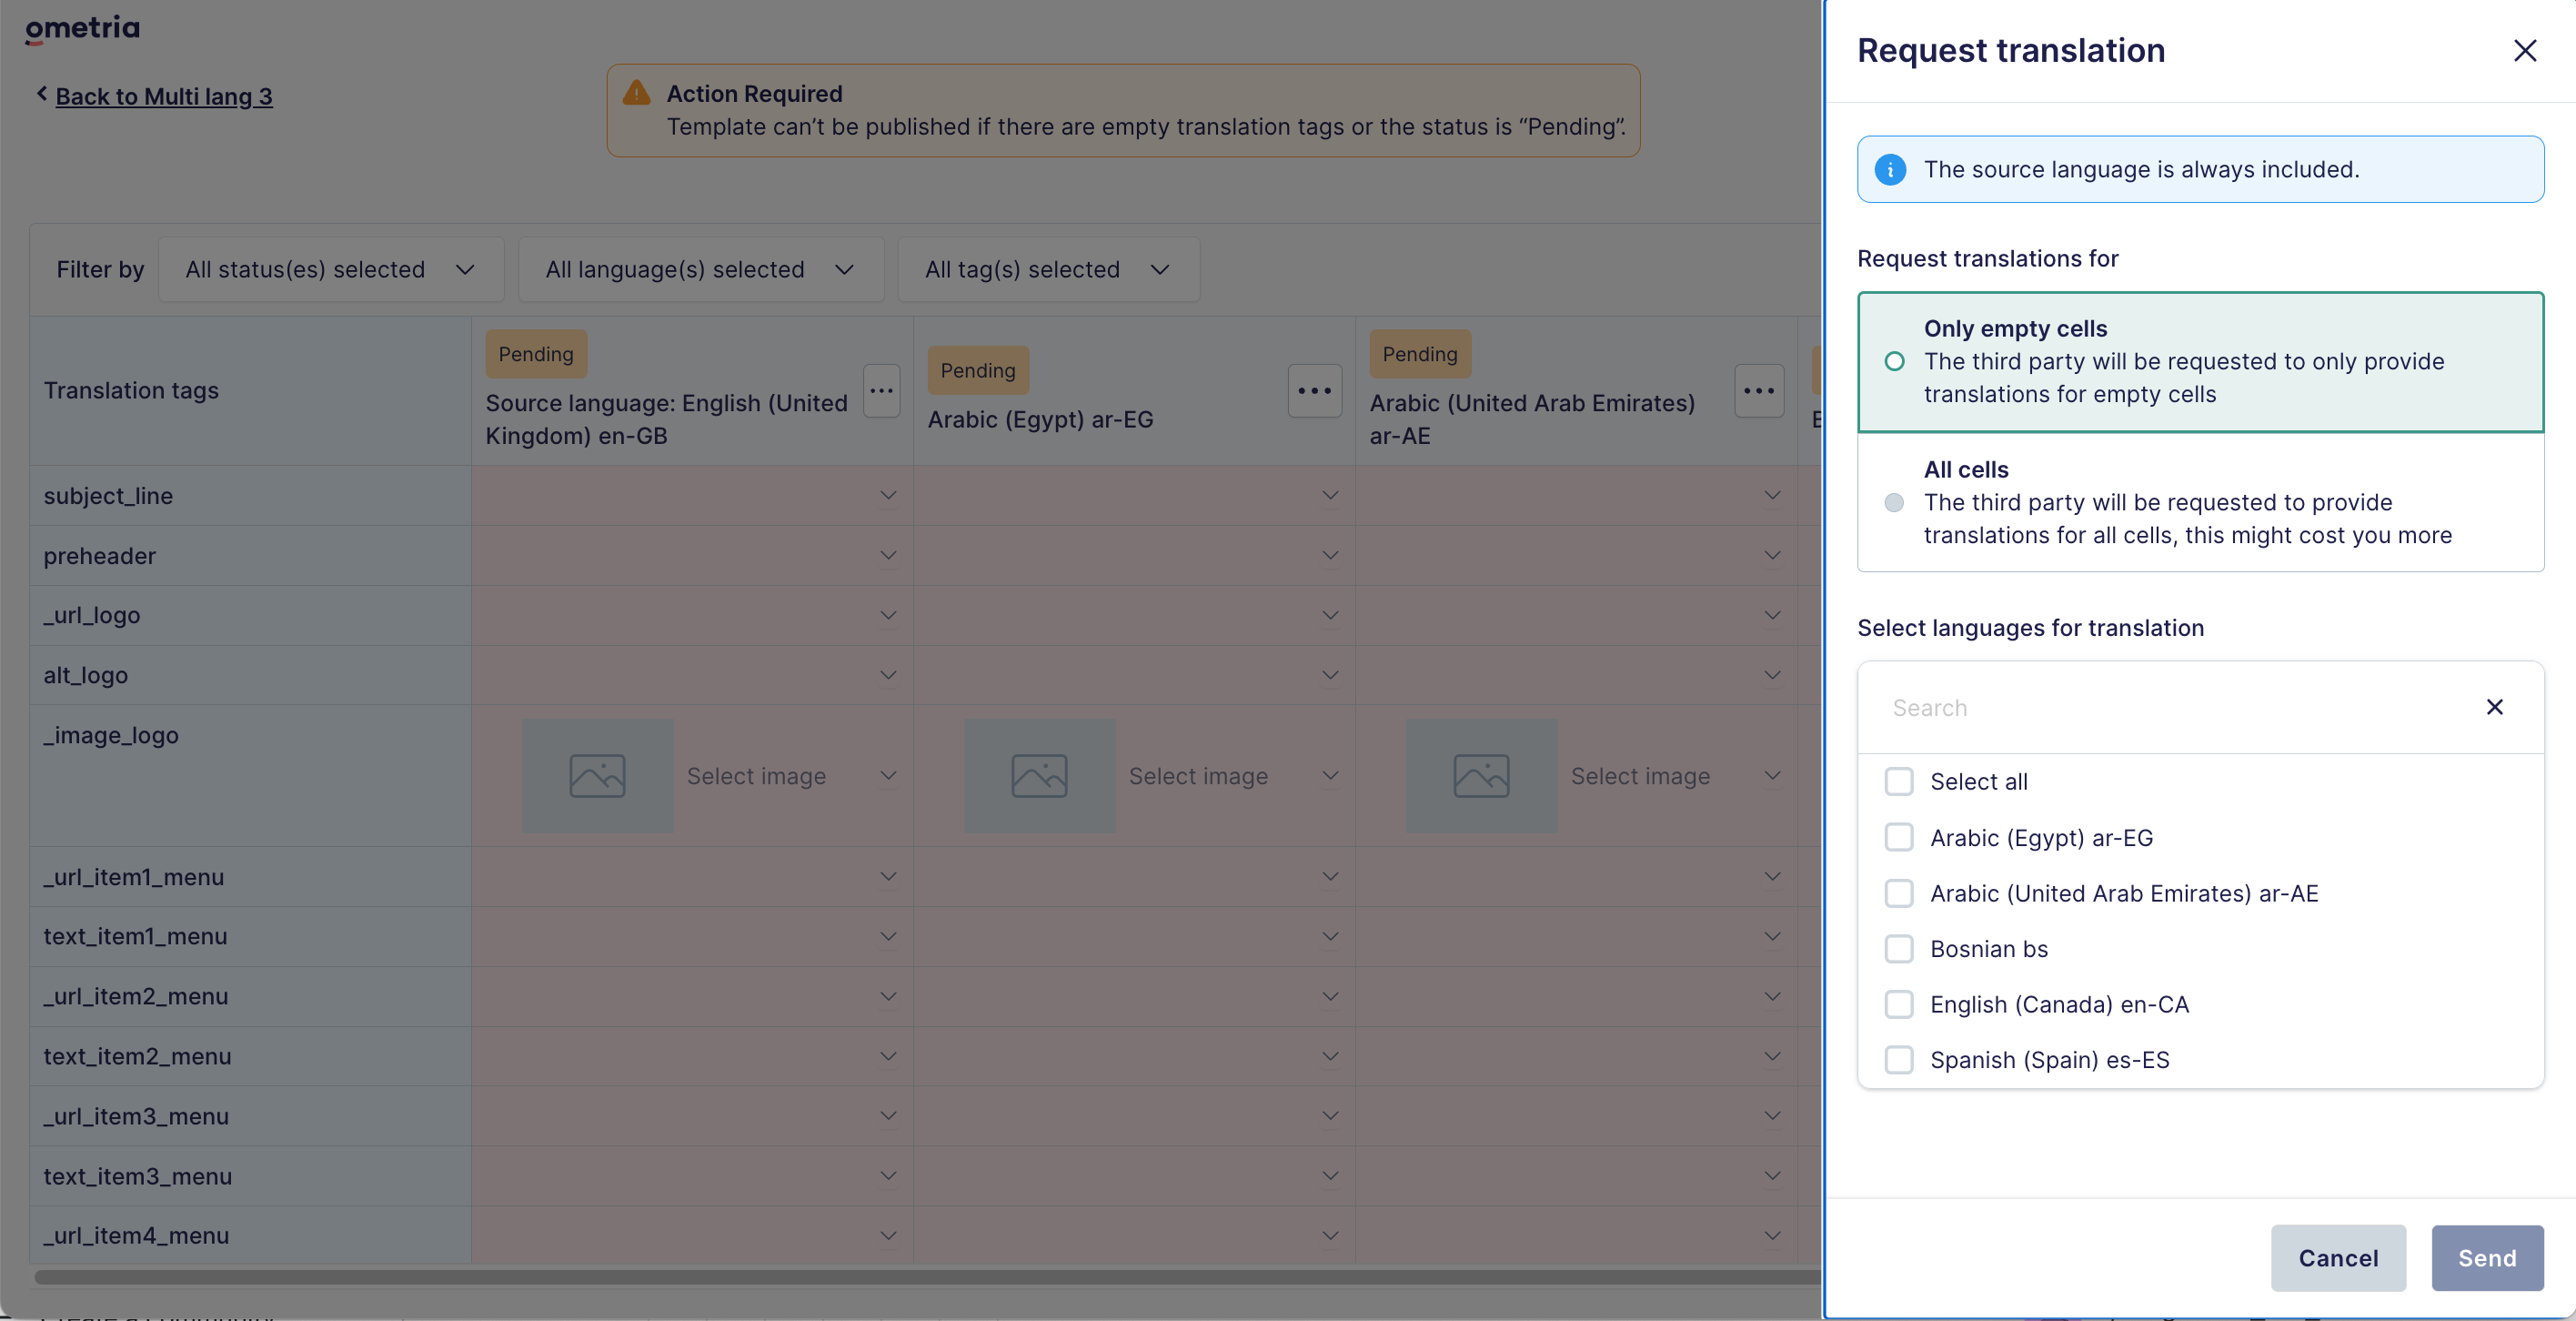Click the text_item2_menu translation tag
The height and width of the screenshot is (1321, 2576).
pyautogui.click(x=137, y=1056)
